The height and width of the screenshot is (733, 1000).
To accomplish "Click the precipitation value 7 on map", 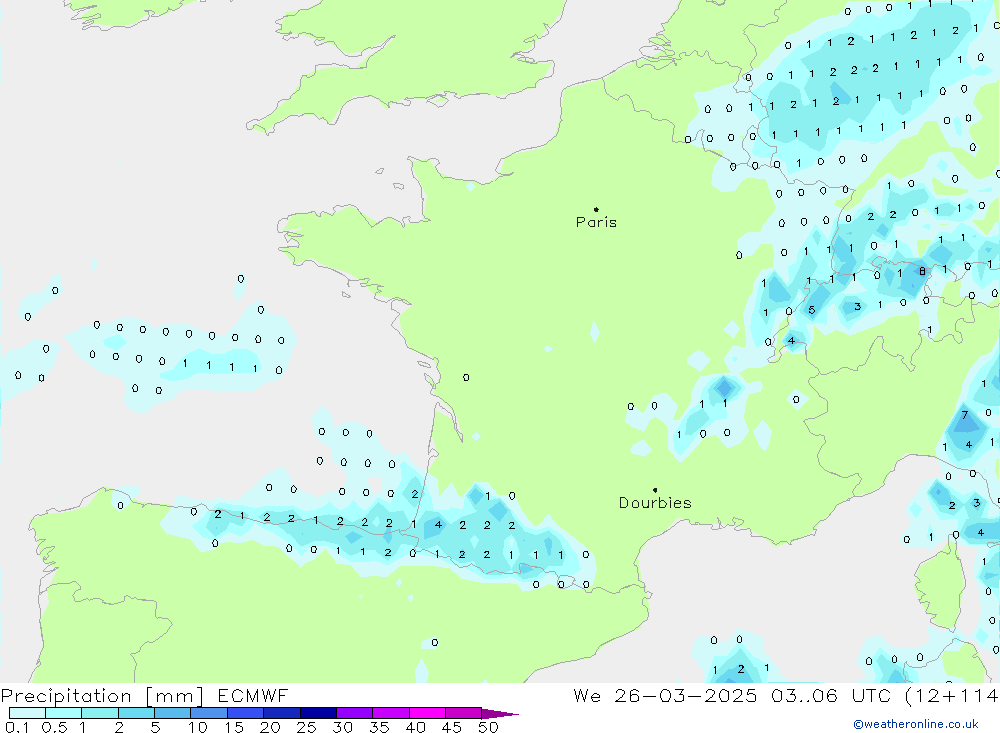I will pyautogui.click(x=965, y=415).
